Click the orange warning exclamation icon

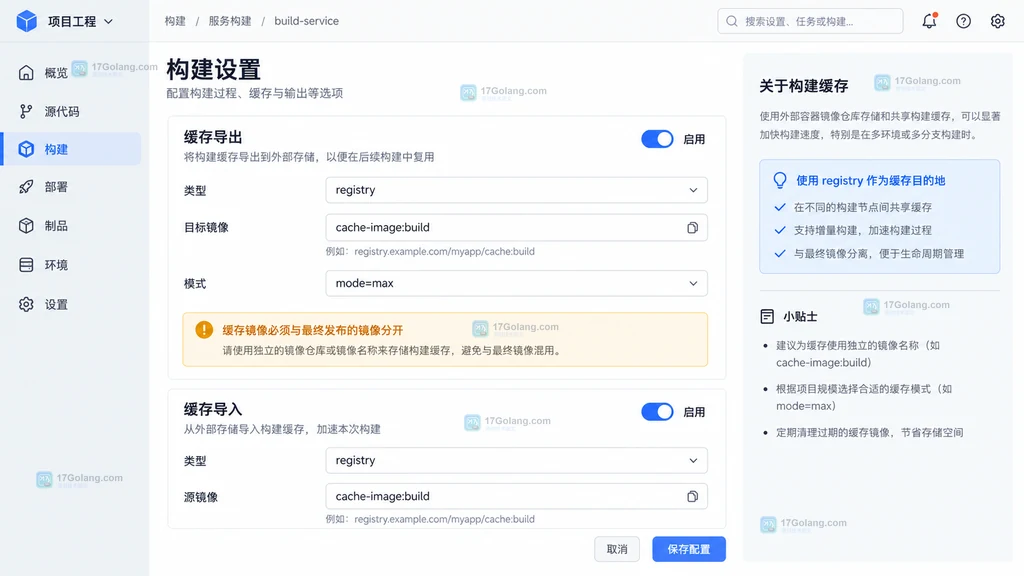tap(204, 330)
